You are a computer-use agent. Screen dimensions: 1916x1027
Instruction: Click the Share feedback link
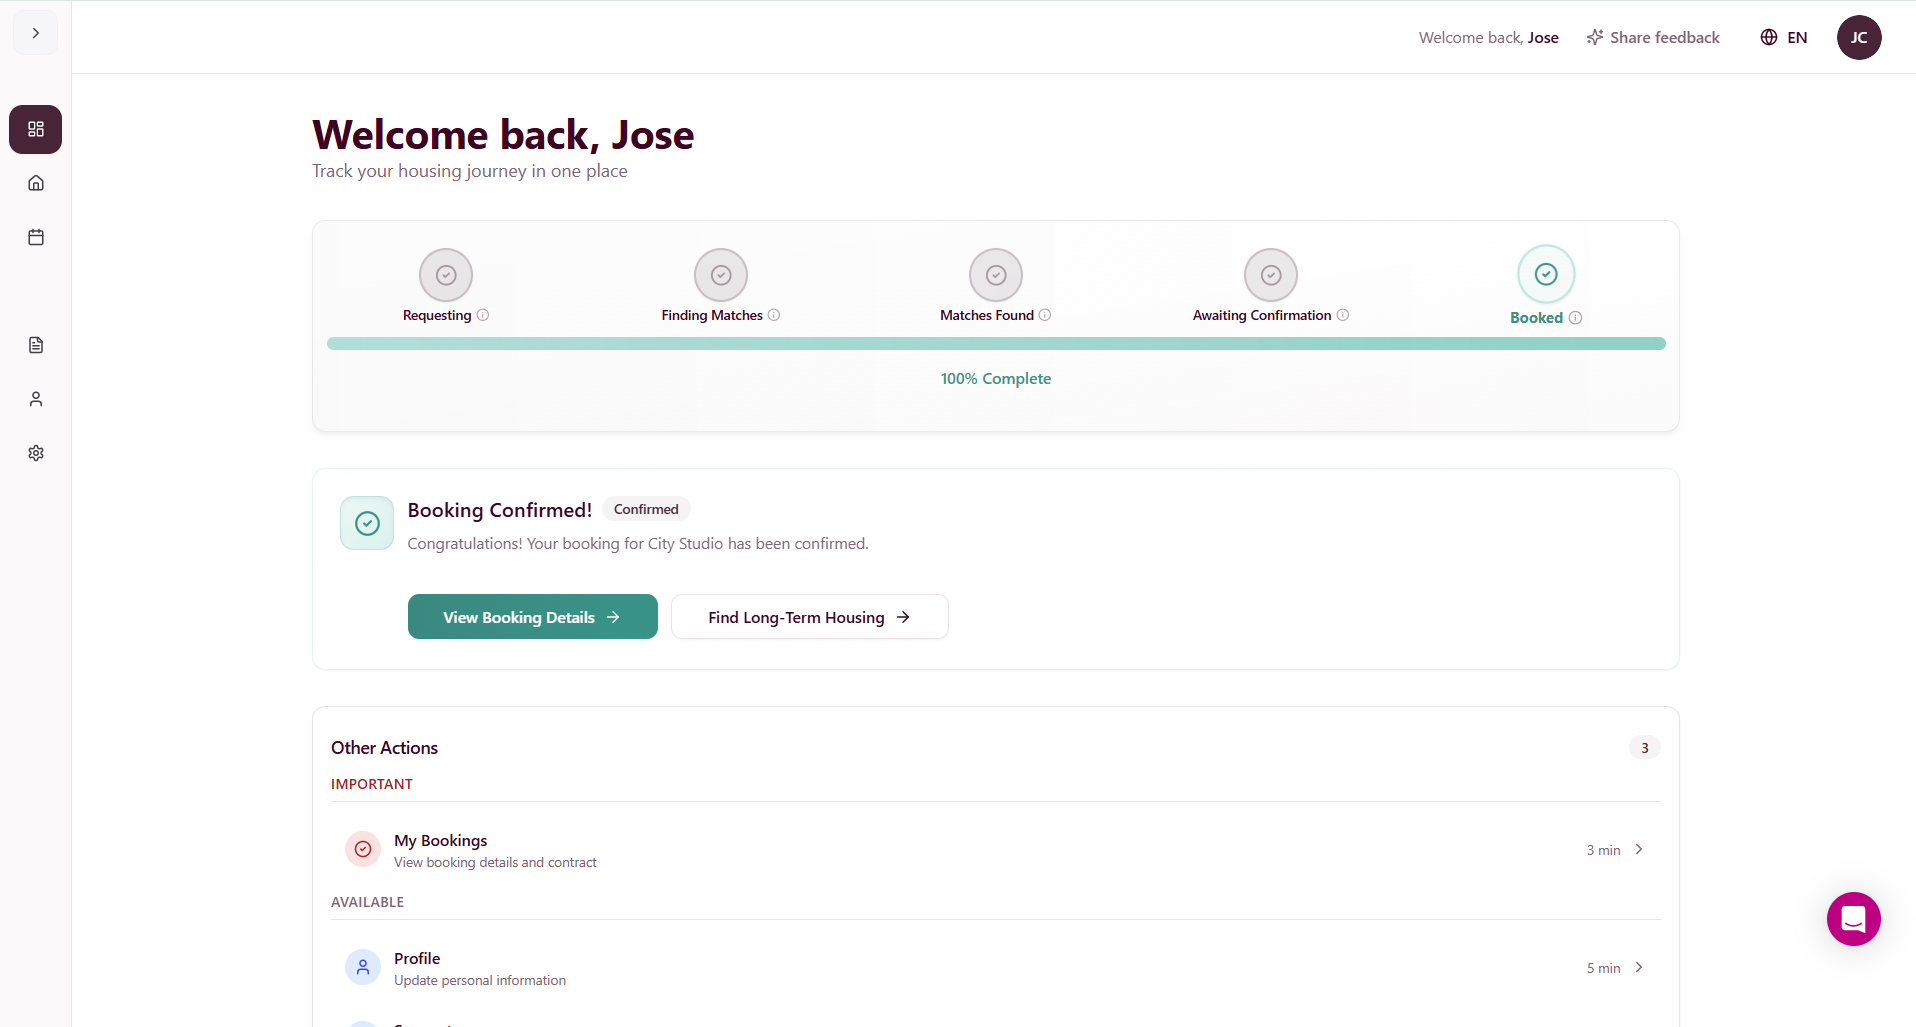[1653, 37]
